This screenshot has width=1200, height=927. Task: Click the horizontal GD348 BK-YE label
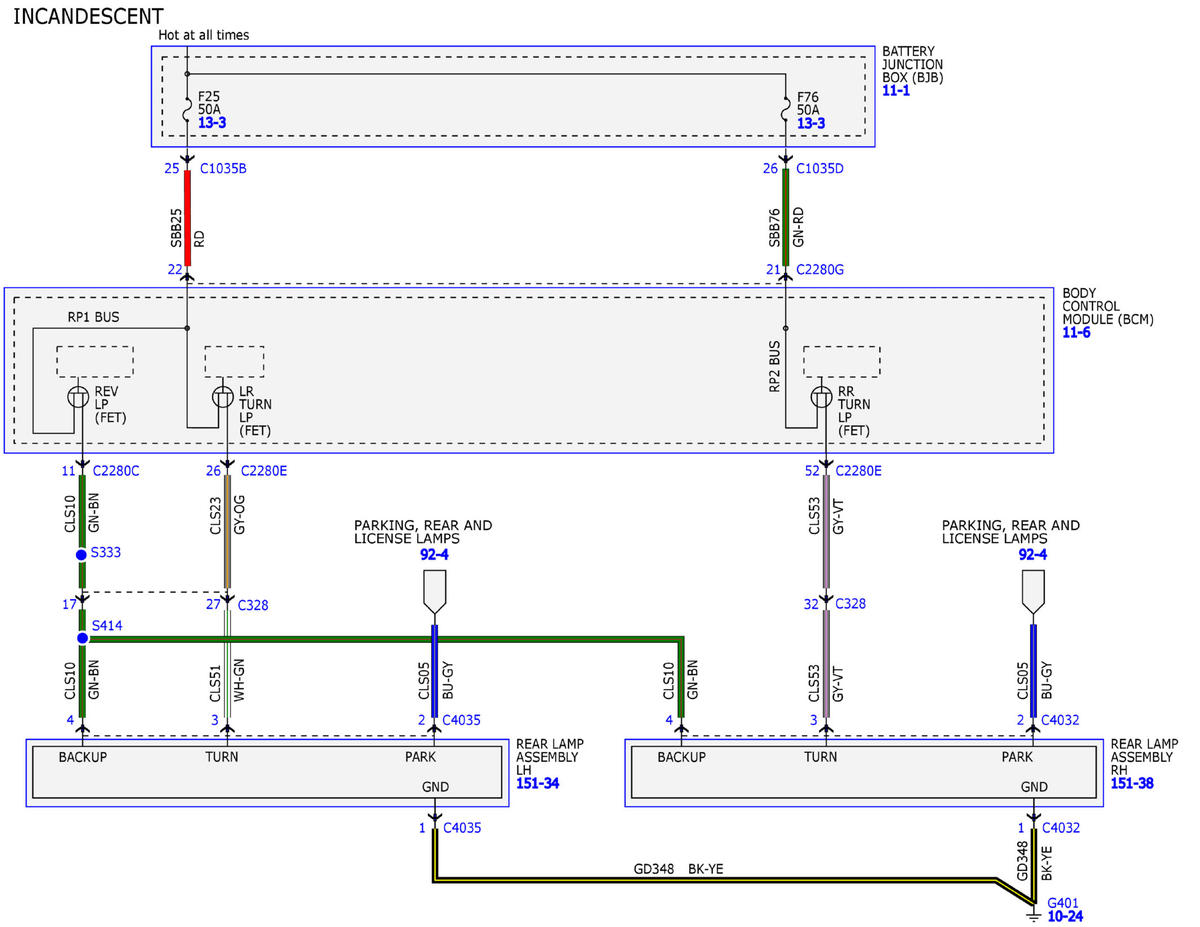click(678, 869)
